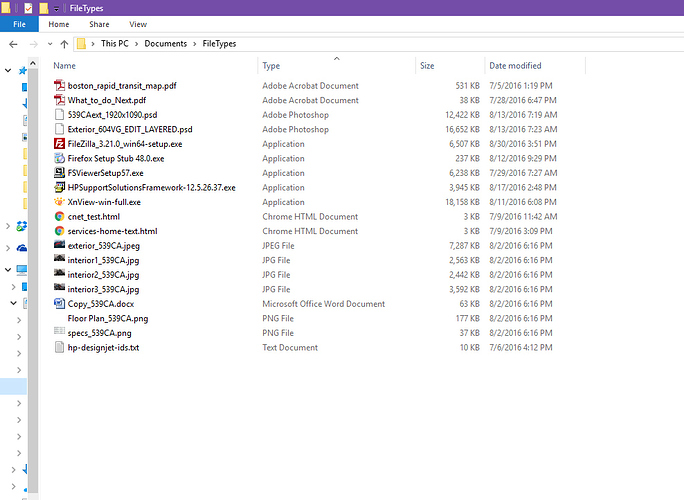This screenshot has width=684, height=500.
Task: Click the PDF icon of What_to_do_Next.pdf
Action: (59, 100)
